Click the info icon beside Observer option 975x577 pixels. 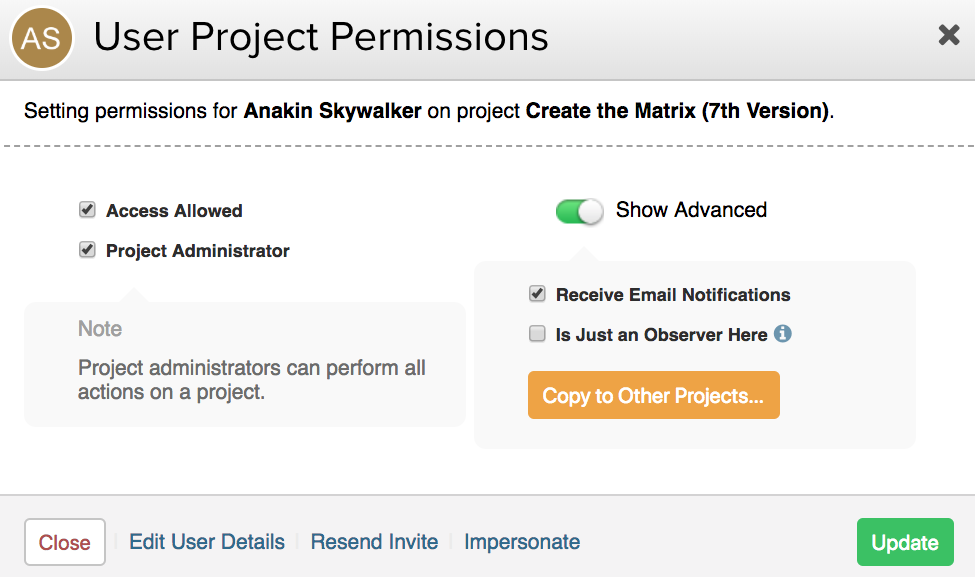click(x=783, y=334)
